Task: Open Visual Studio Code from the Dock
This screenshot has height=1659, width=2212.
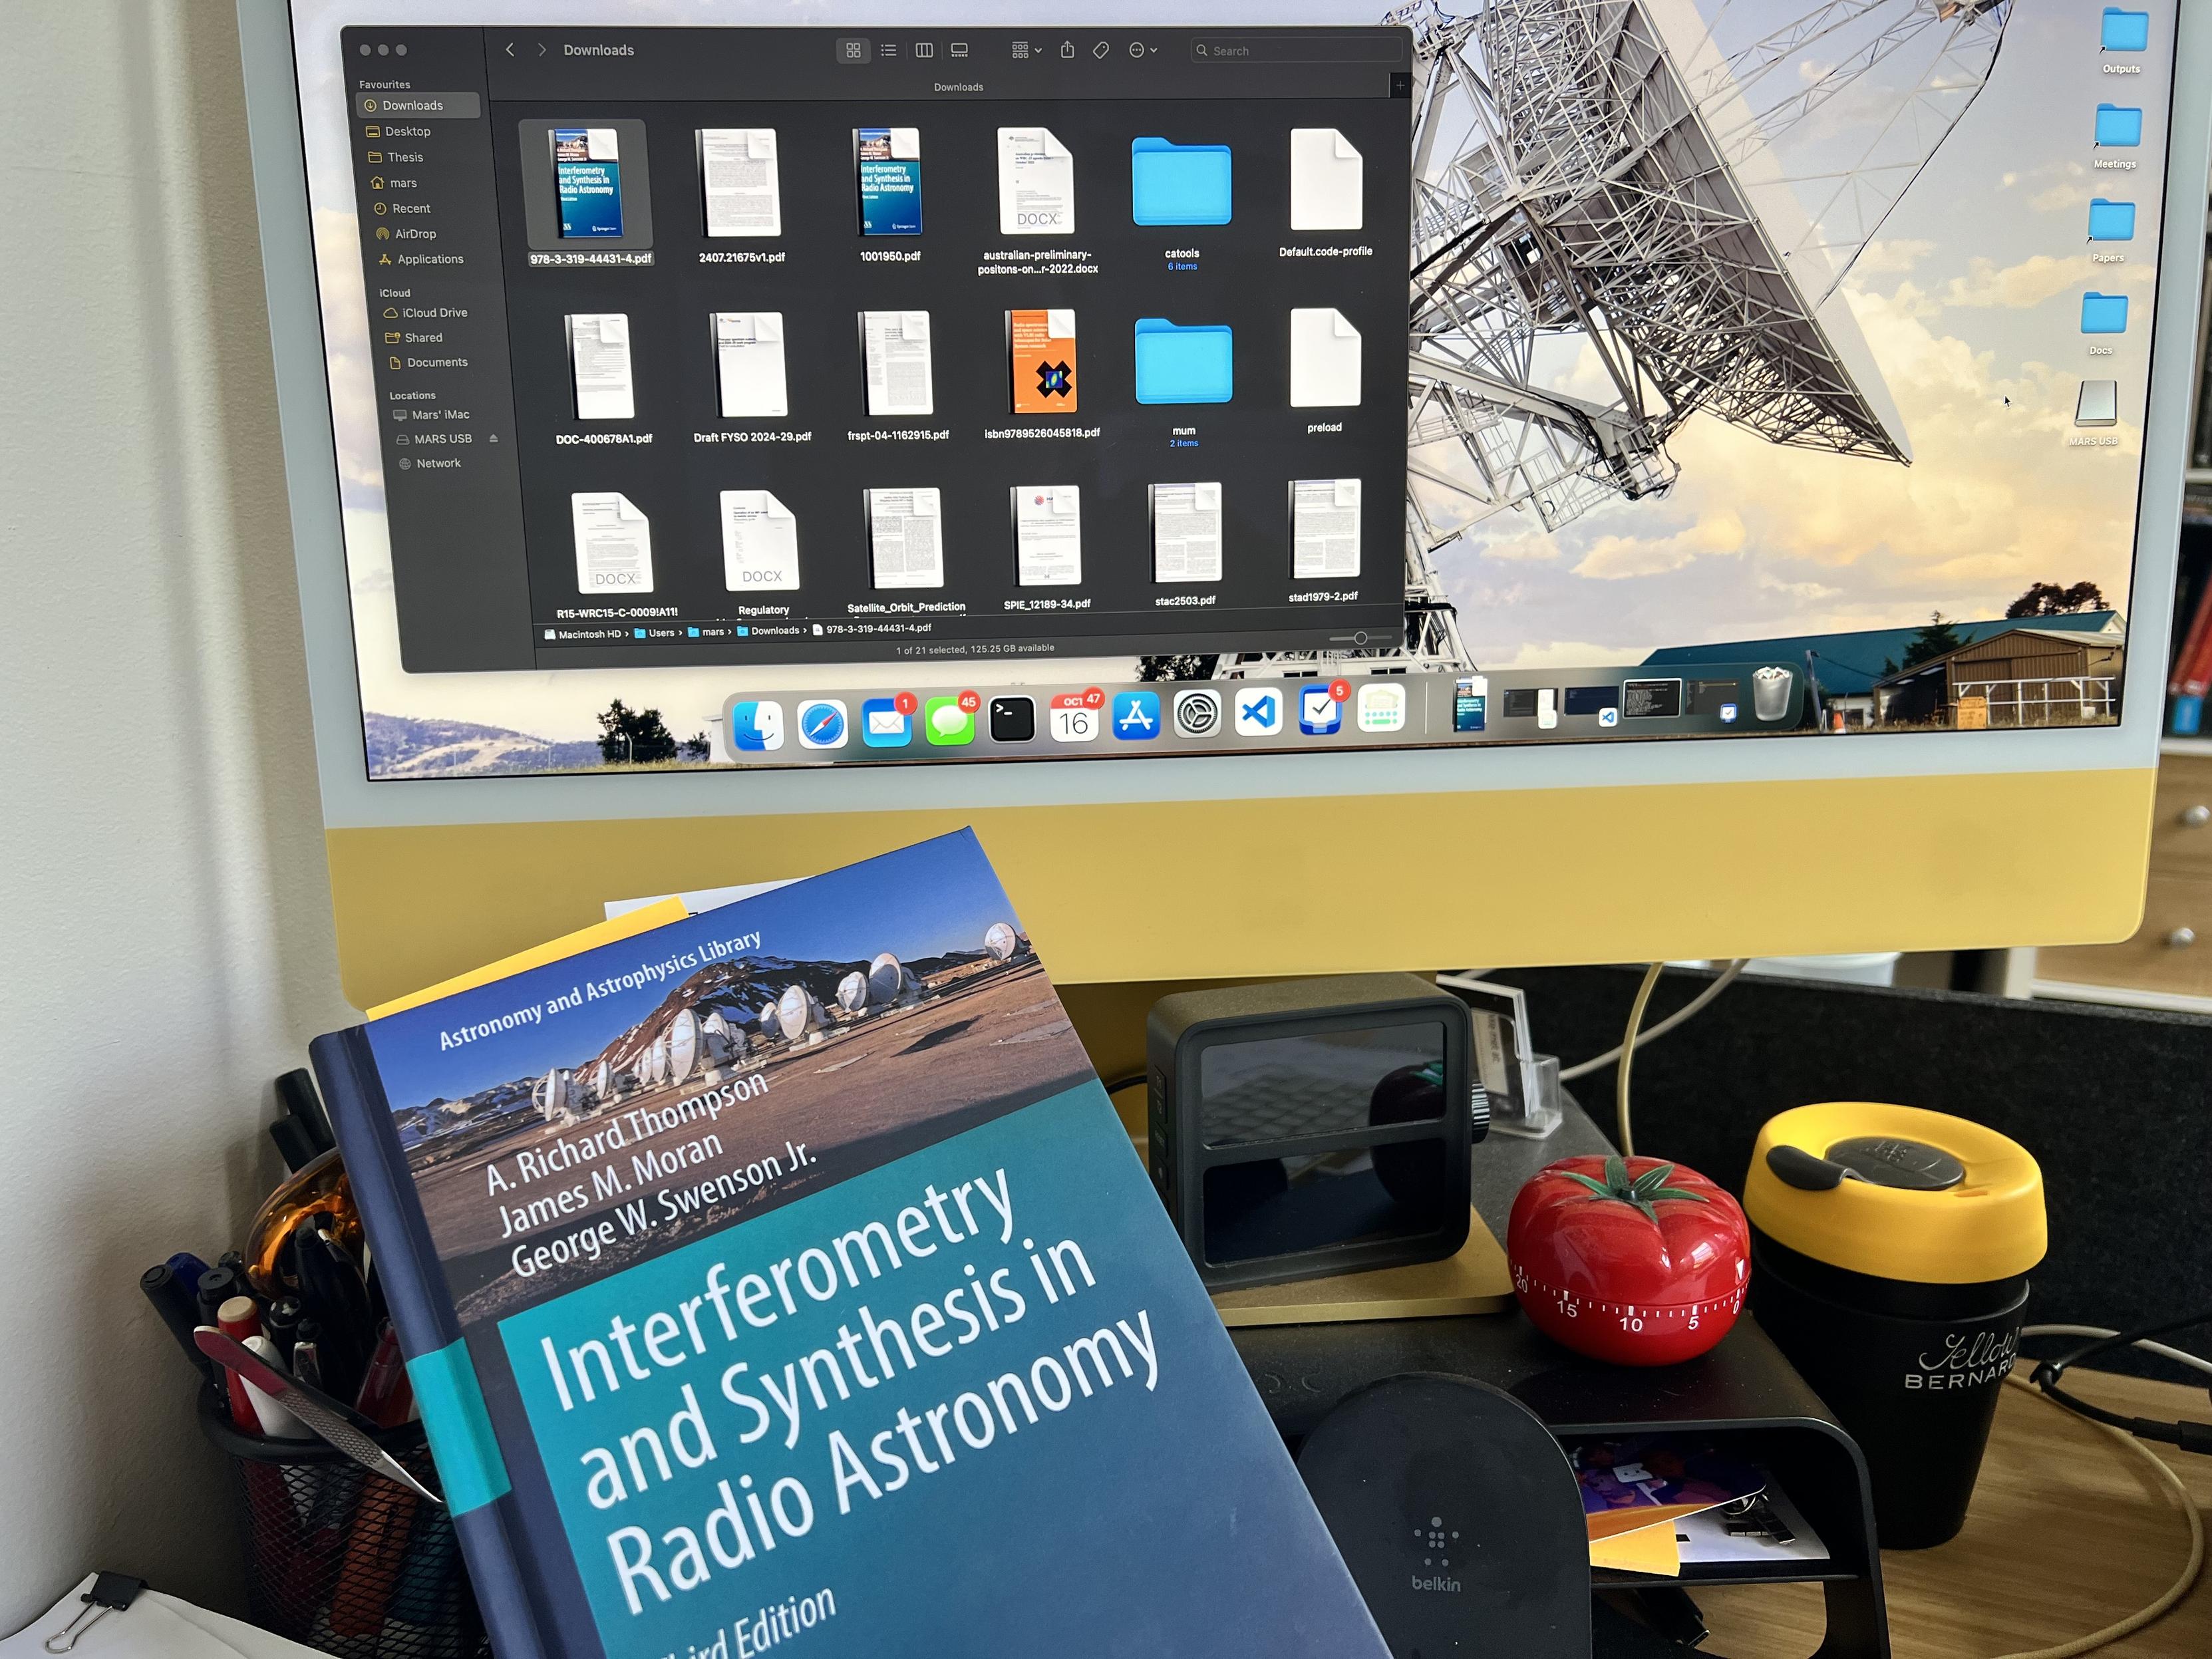Action: point(1258,714)
